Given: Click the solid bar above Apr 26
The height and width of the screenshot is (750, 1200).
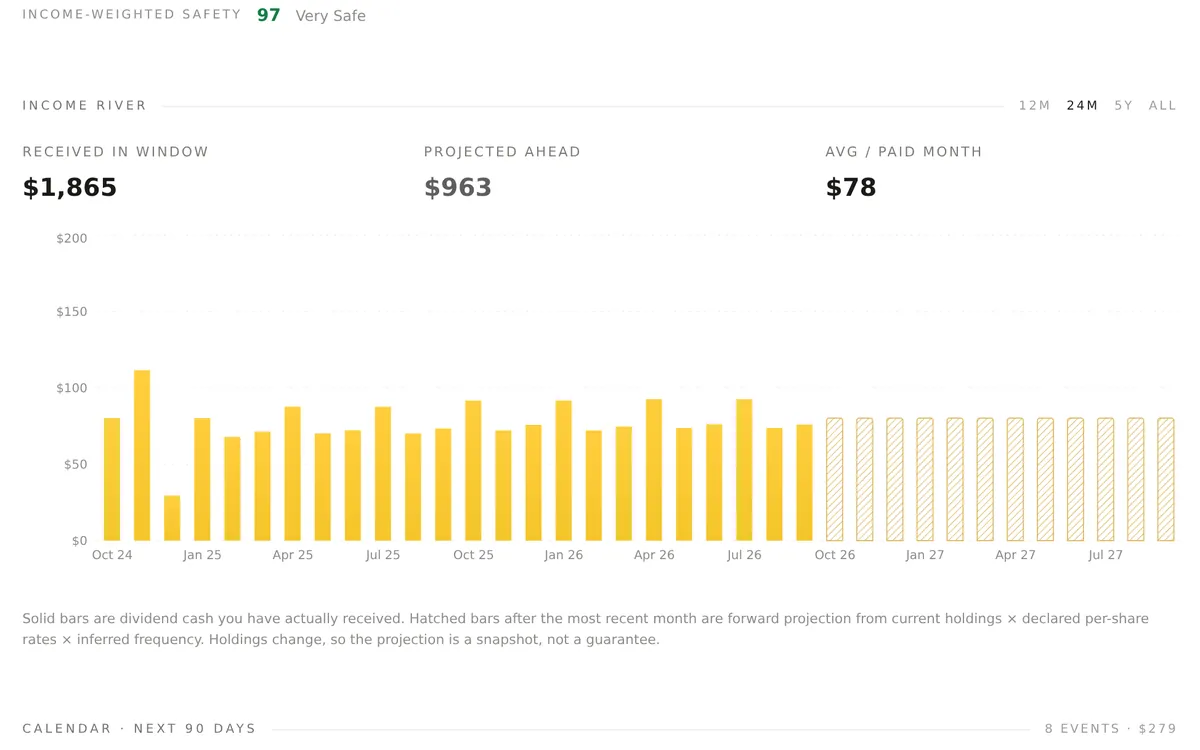Looking at the screenshot, I should point(654,470).
